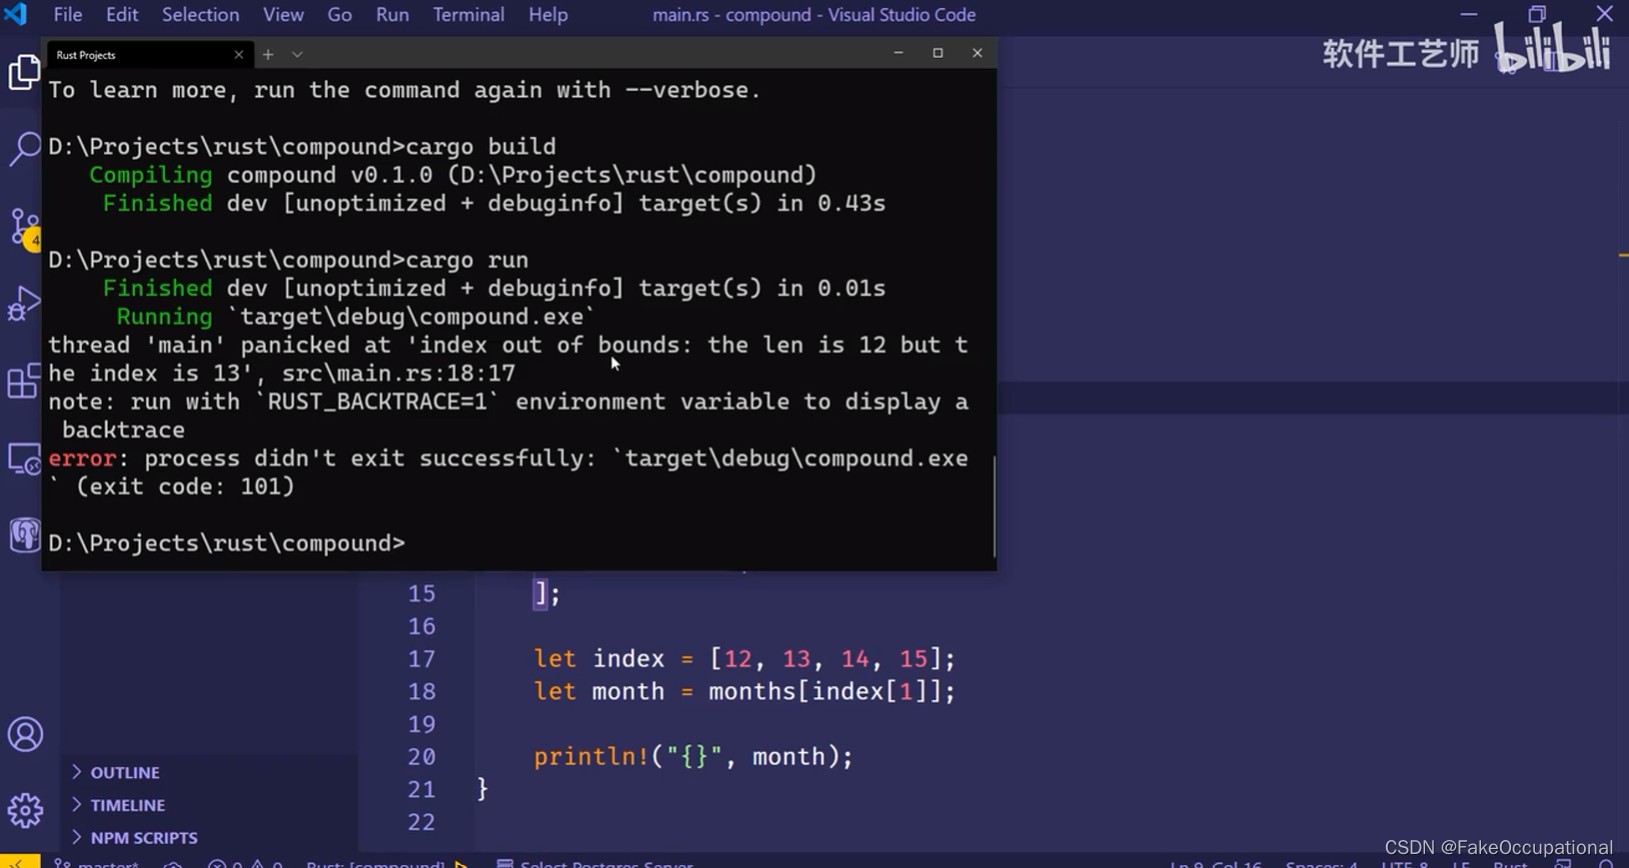The height and width of the screenshot is (868, 1629).
Task: Close the Rust Projects terminal tab
Action: (x=238, y=55)
